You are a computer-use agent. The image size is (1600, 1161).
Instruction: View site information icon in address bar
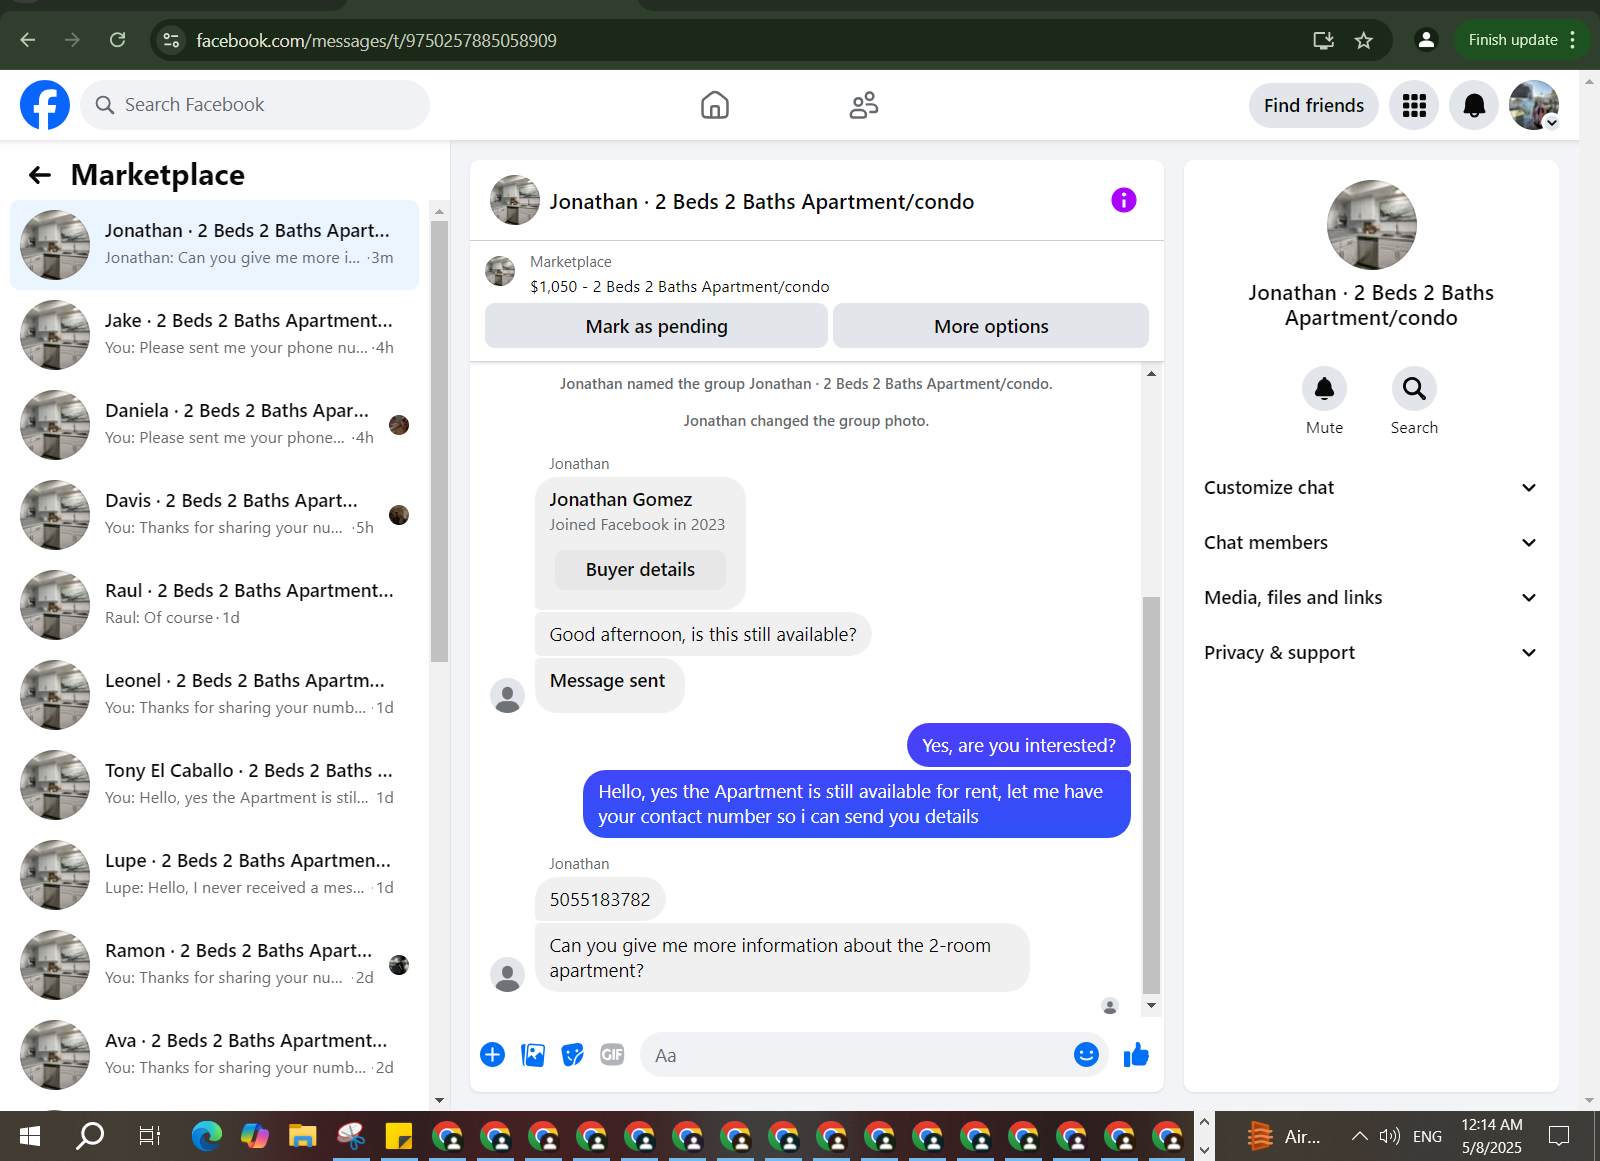(x=171, y=40)
